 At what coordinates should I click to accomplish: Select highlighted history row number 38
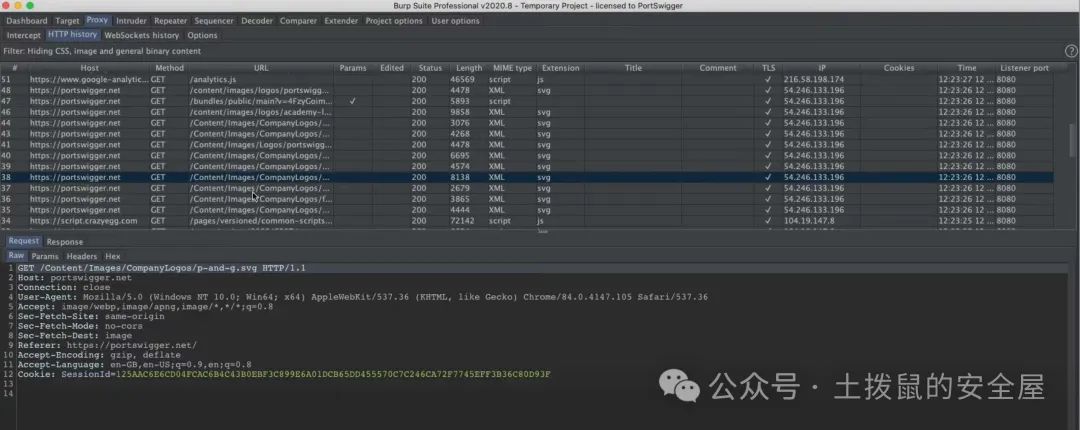tap(526, 177)
